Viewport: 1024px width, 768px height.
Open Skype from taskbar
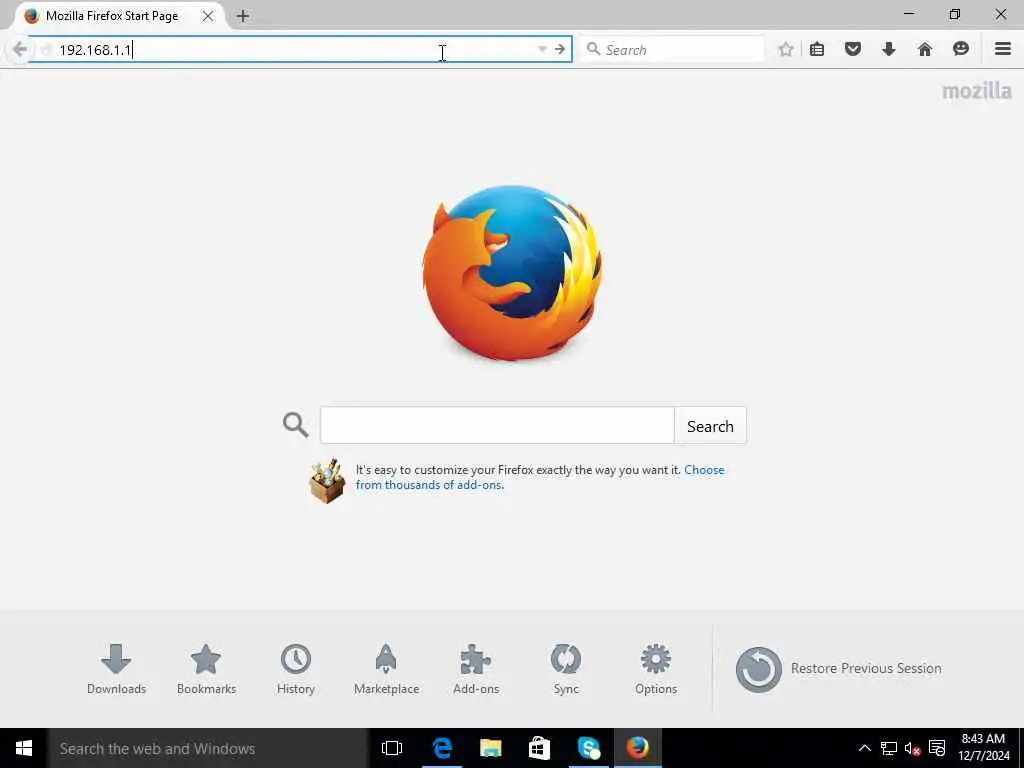[x=588, y=748]
